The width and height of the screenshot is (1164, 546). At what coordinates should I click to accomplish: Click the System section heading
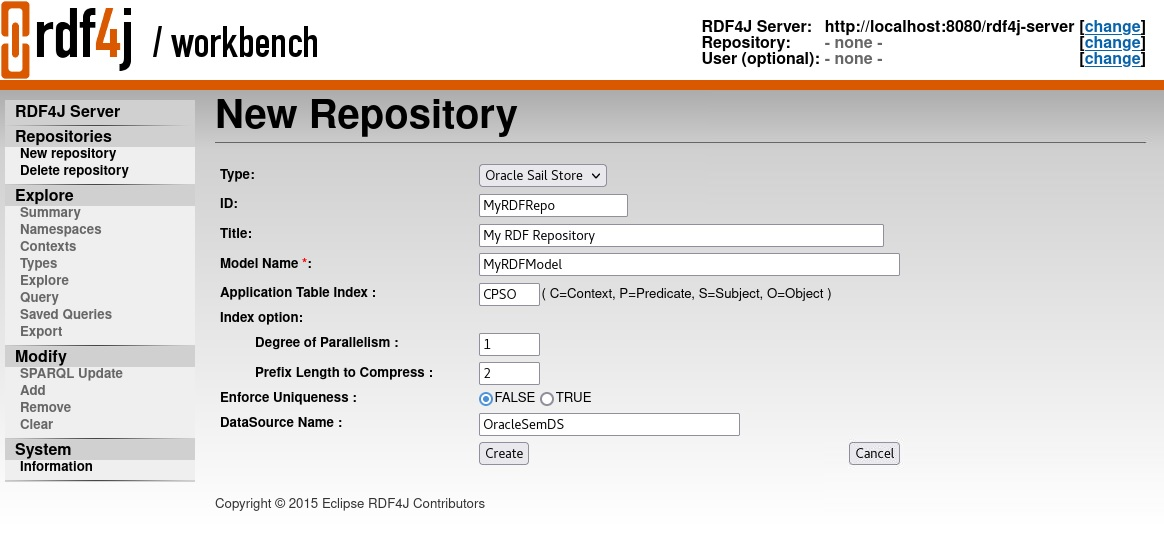click(x=43, y=450)
